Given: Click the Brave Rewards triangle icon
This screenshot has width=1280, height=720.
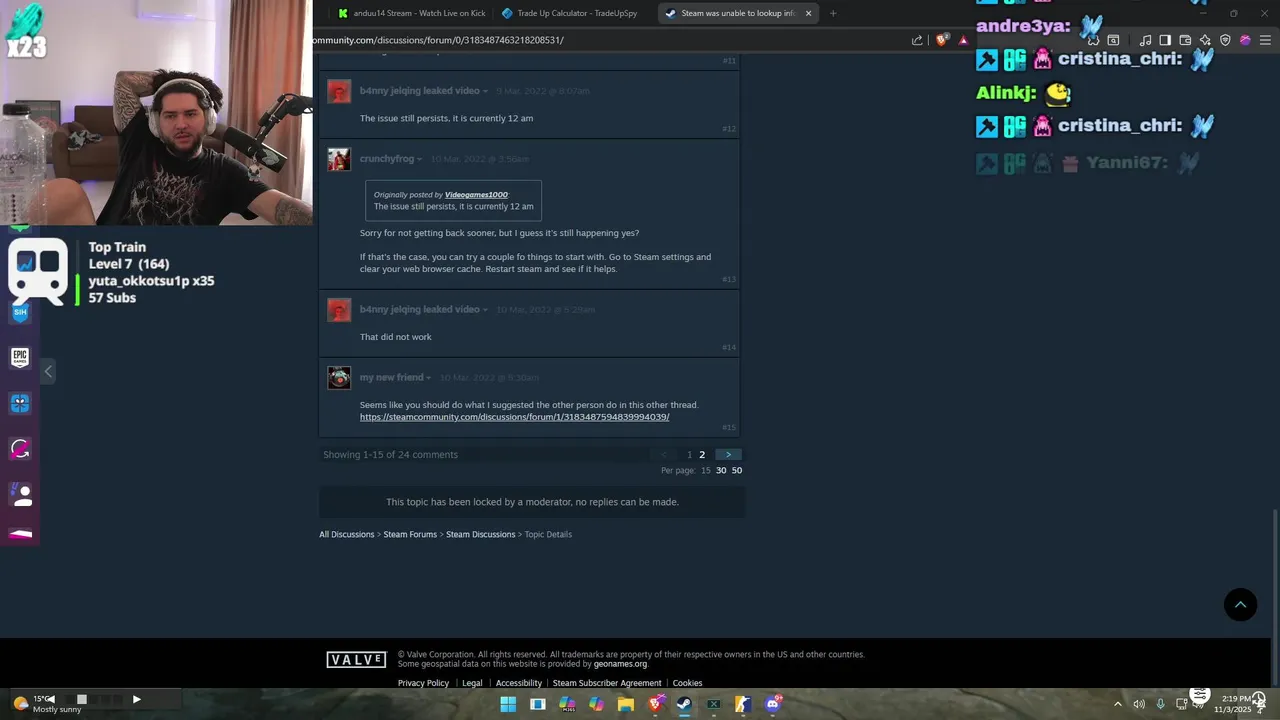Looking at the screenshot, I should (x=963, y=40).
